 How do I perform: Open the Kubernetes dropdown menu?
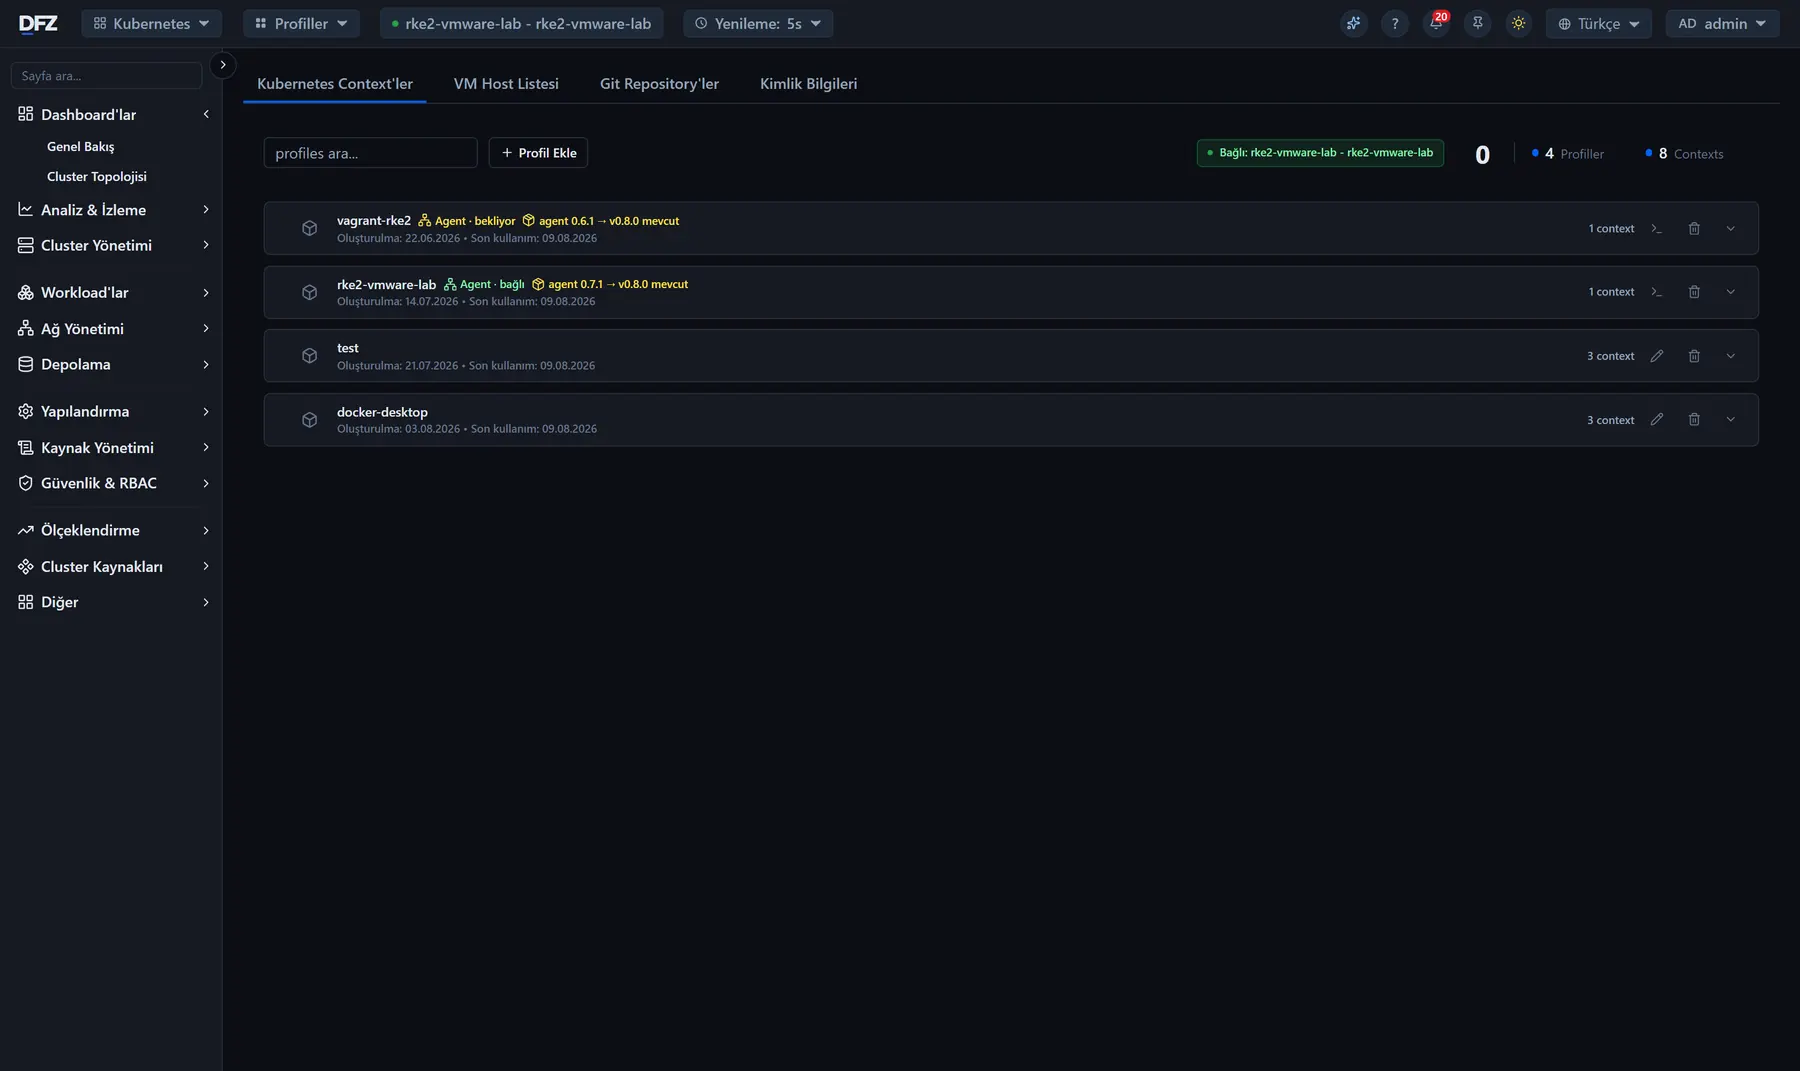coord(152,23)
